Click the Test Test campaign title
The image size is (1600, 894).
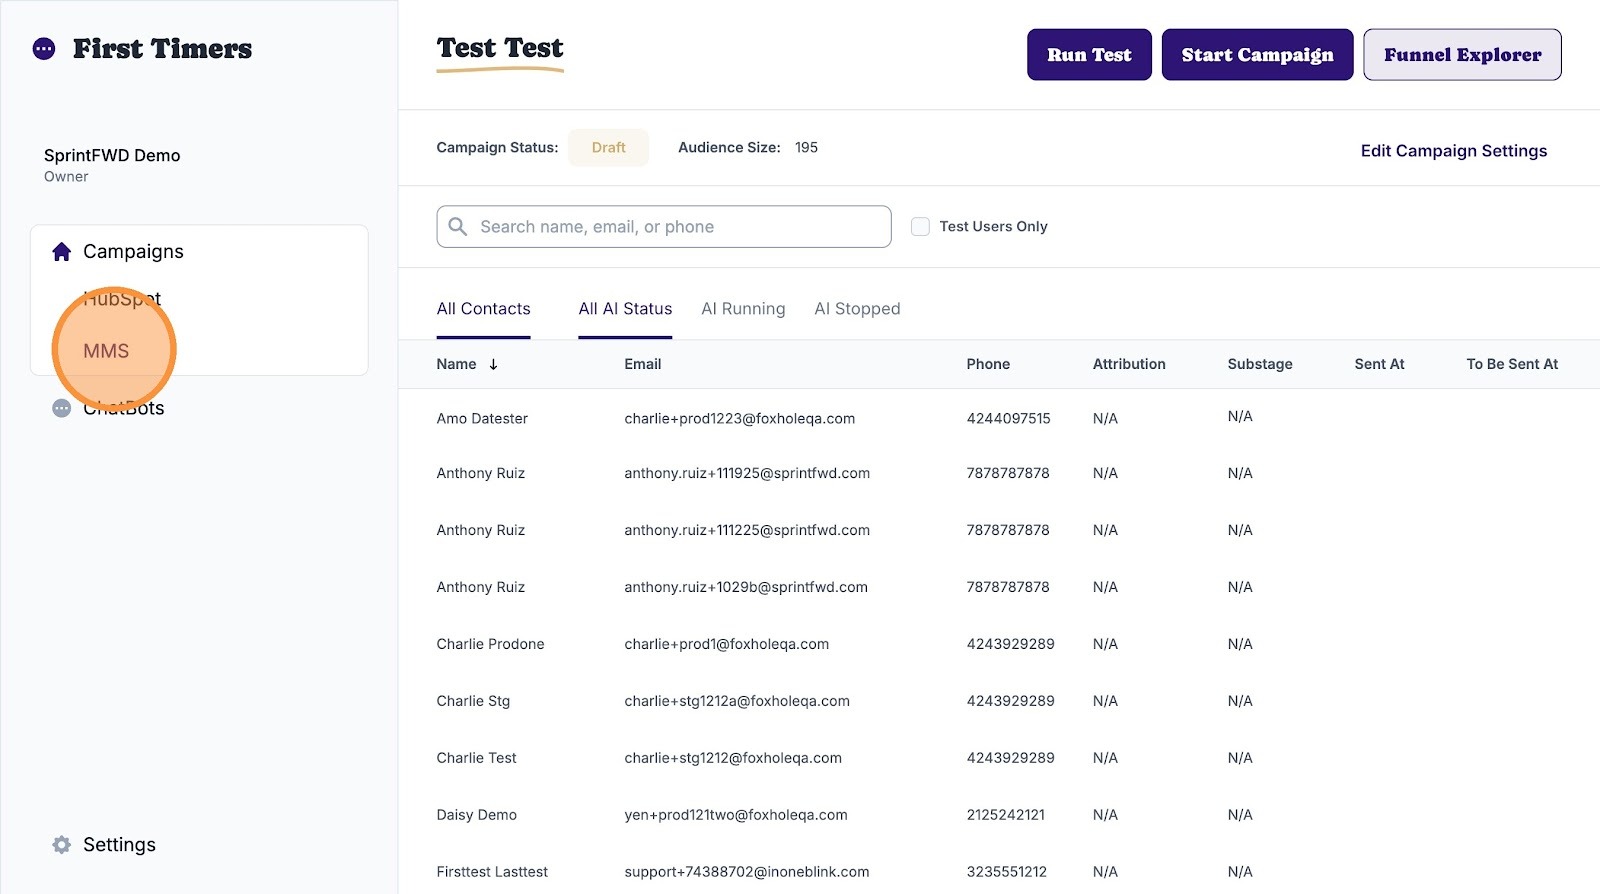point(500,48)
